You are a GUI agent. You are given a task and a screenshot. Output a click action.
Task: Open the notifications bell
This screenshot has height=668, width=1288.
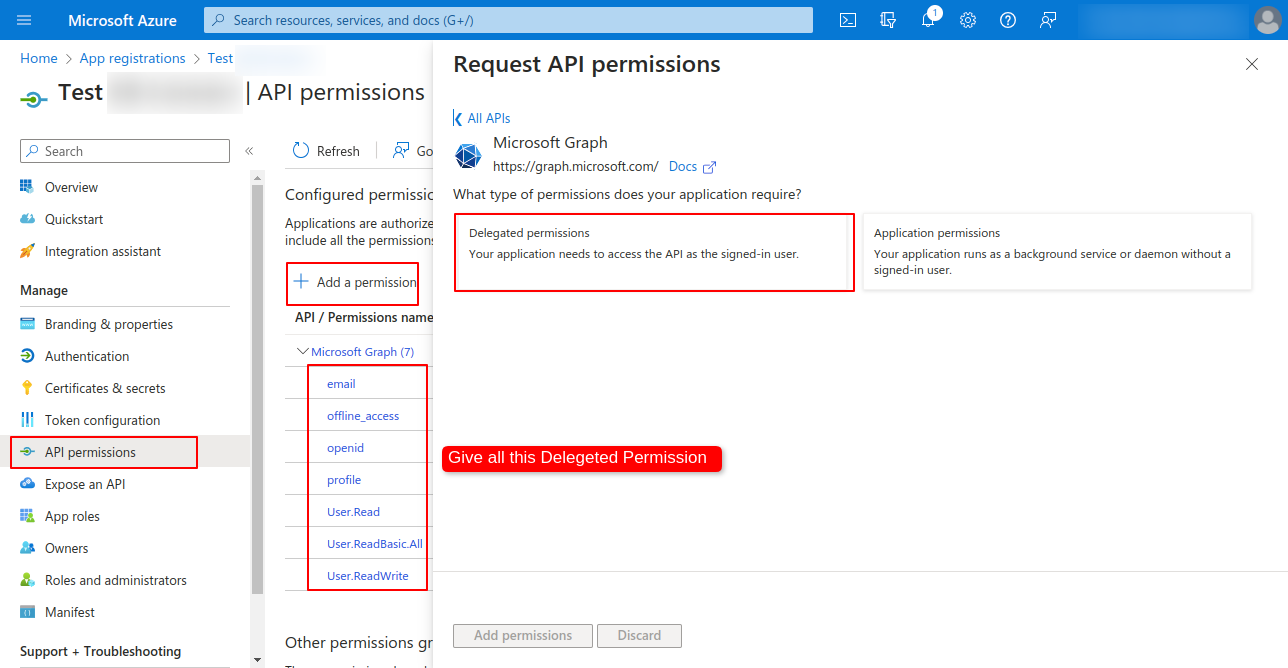tap(929, 19)
